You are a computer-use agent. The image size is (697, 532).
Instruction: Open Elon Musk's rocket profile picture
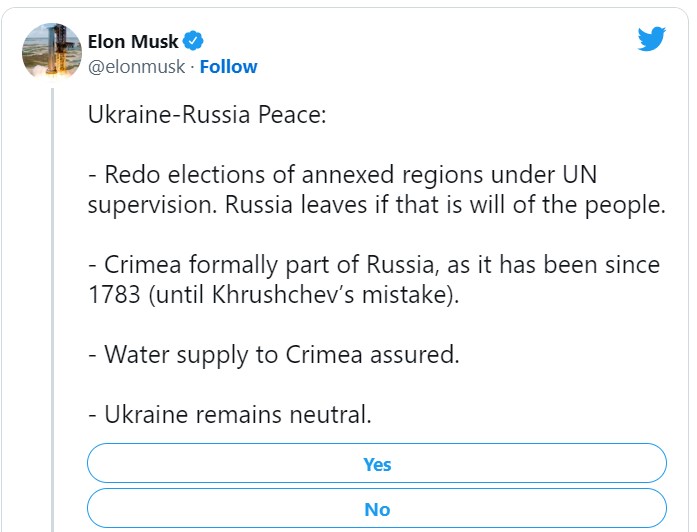[x=52, y=51]
